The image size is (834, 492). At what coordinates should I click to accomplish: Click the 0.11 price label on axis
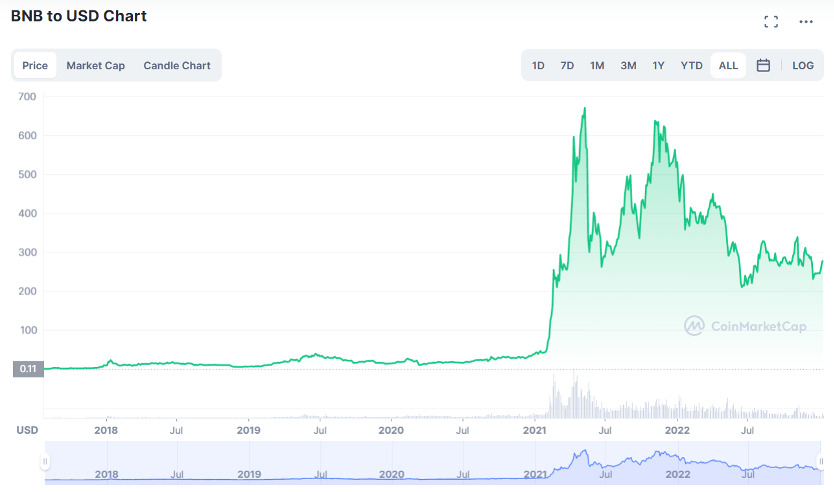click(28, 369)
